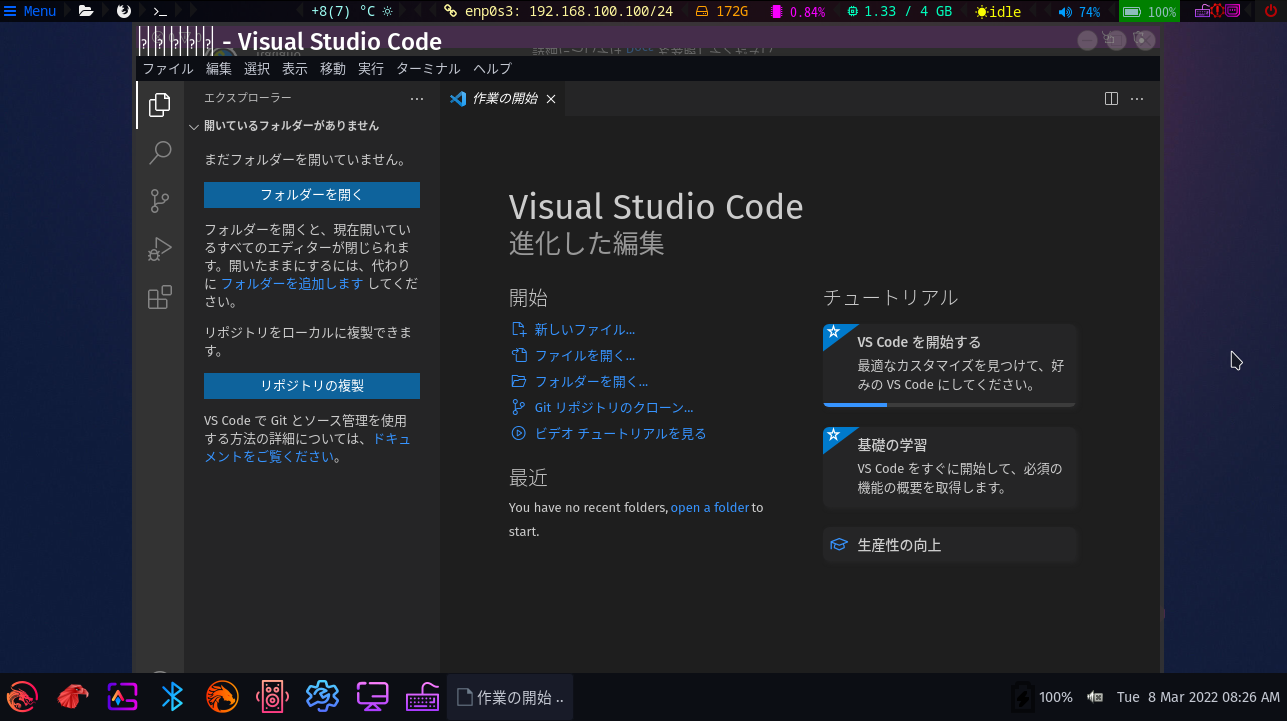Open the Menu button in top panel
Image resolution: width=1287 pixels, height=721 pixels.
pos(30,11)
